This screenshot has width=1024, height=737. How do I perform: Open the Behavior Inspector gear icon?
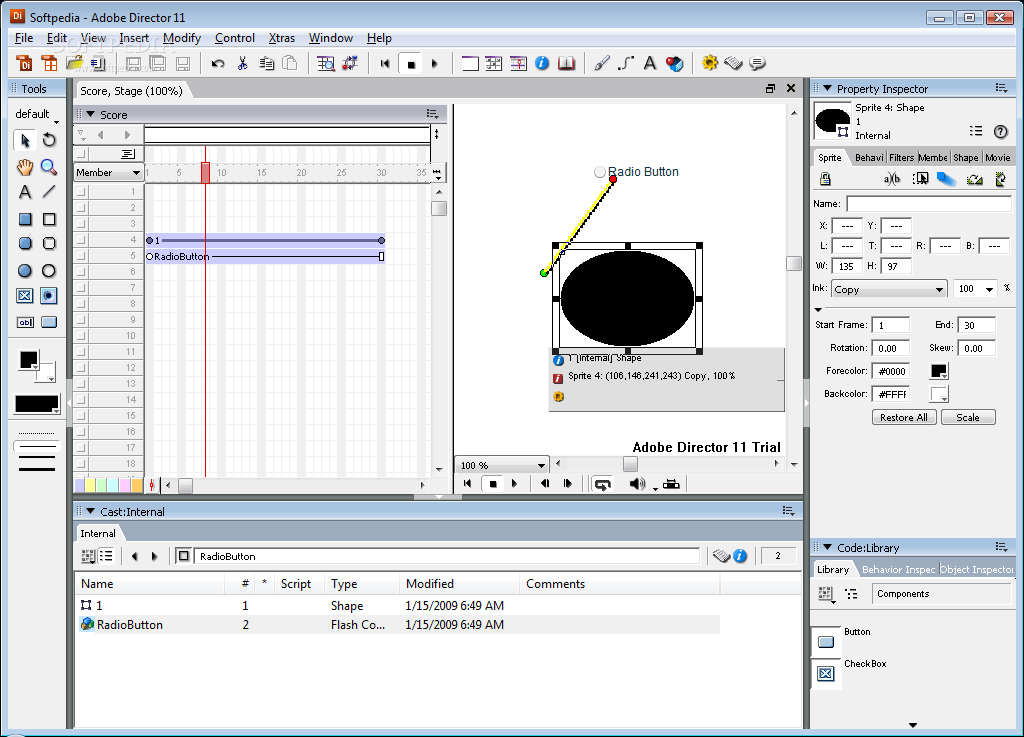710,63
